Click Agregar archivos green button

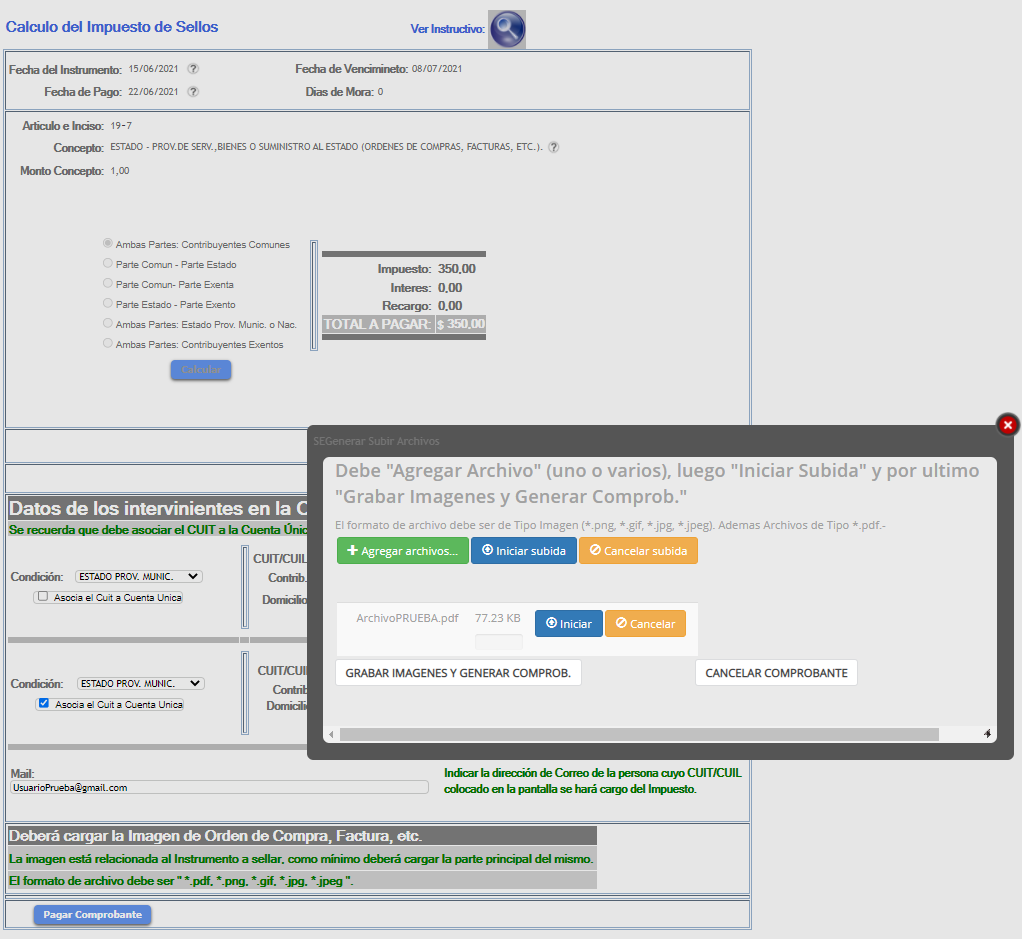click(403, 551)
